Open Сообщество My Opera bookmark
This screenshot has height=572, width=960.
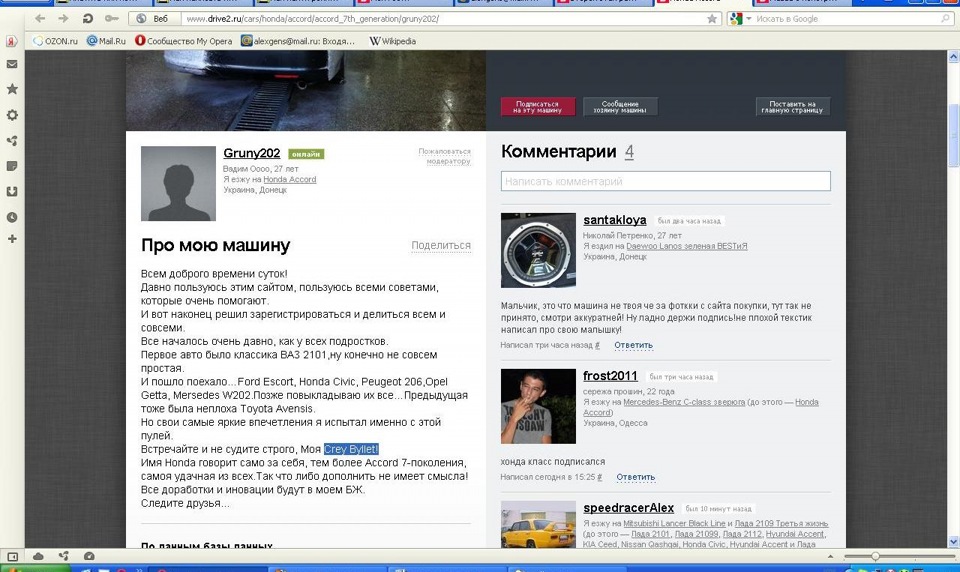tap(184, 41)
